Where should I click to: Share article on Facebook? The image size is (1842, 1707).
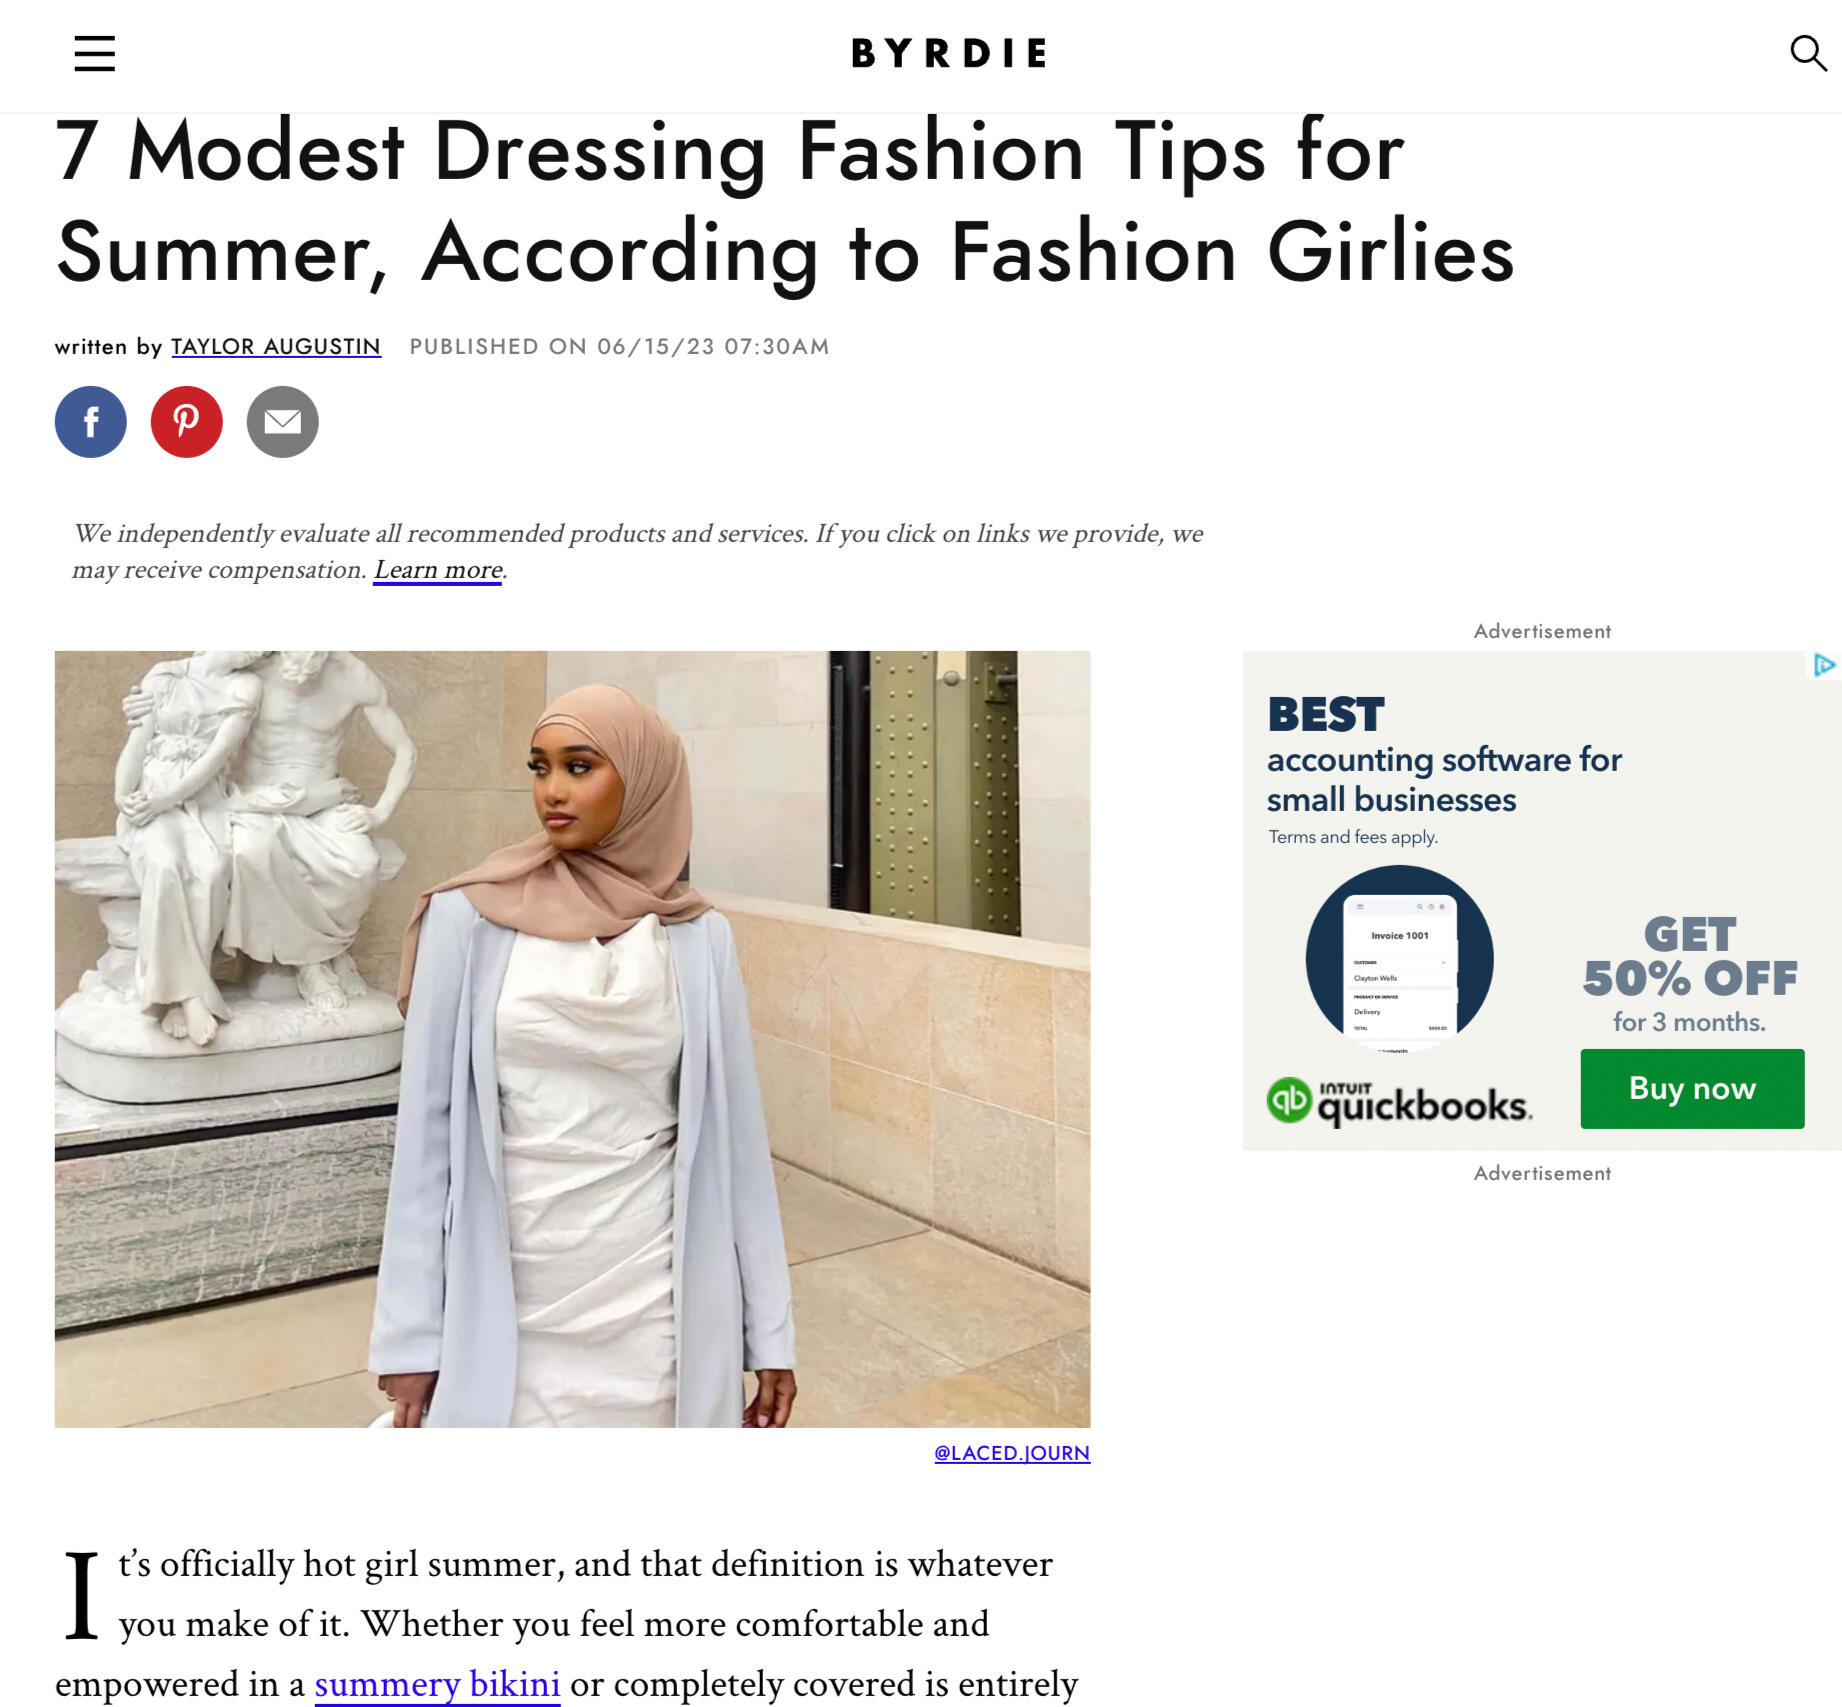click(91, 422)
